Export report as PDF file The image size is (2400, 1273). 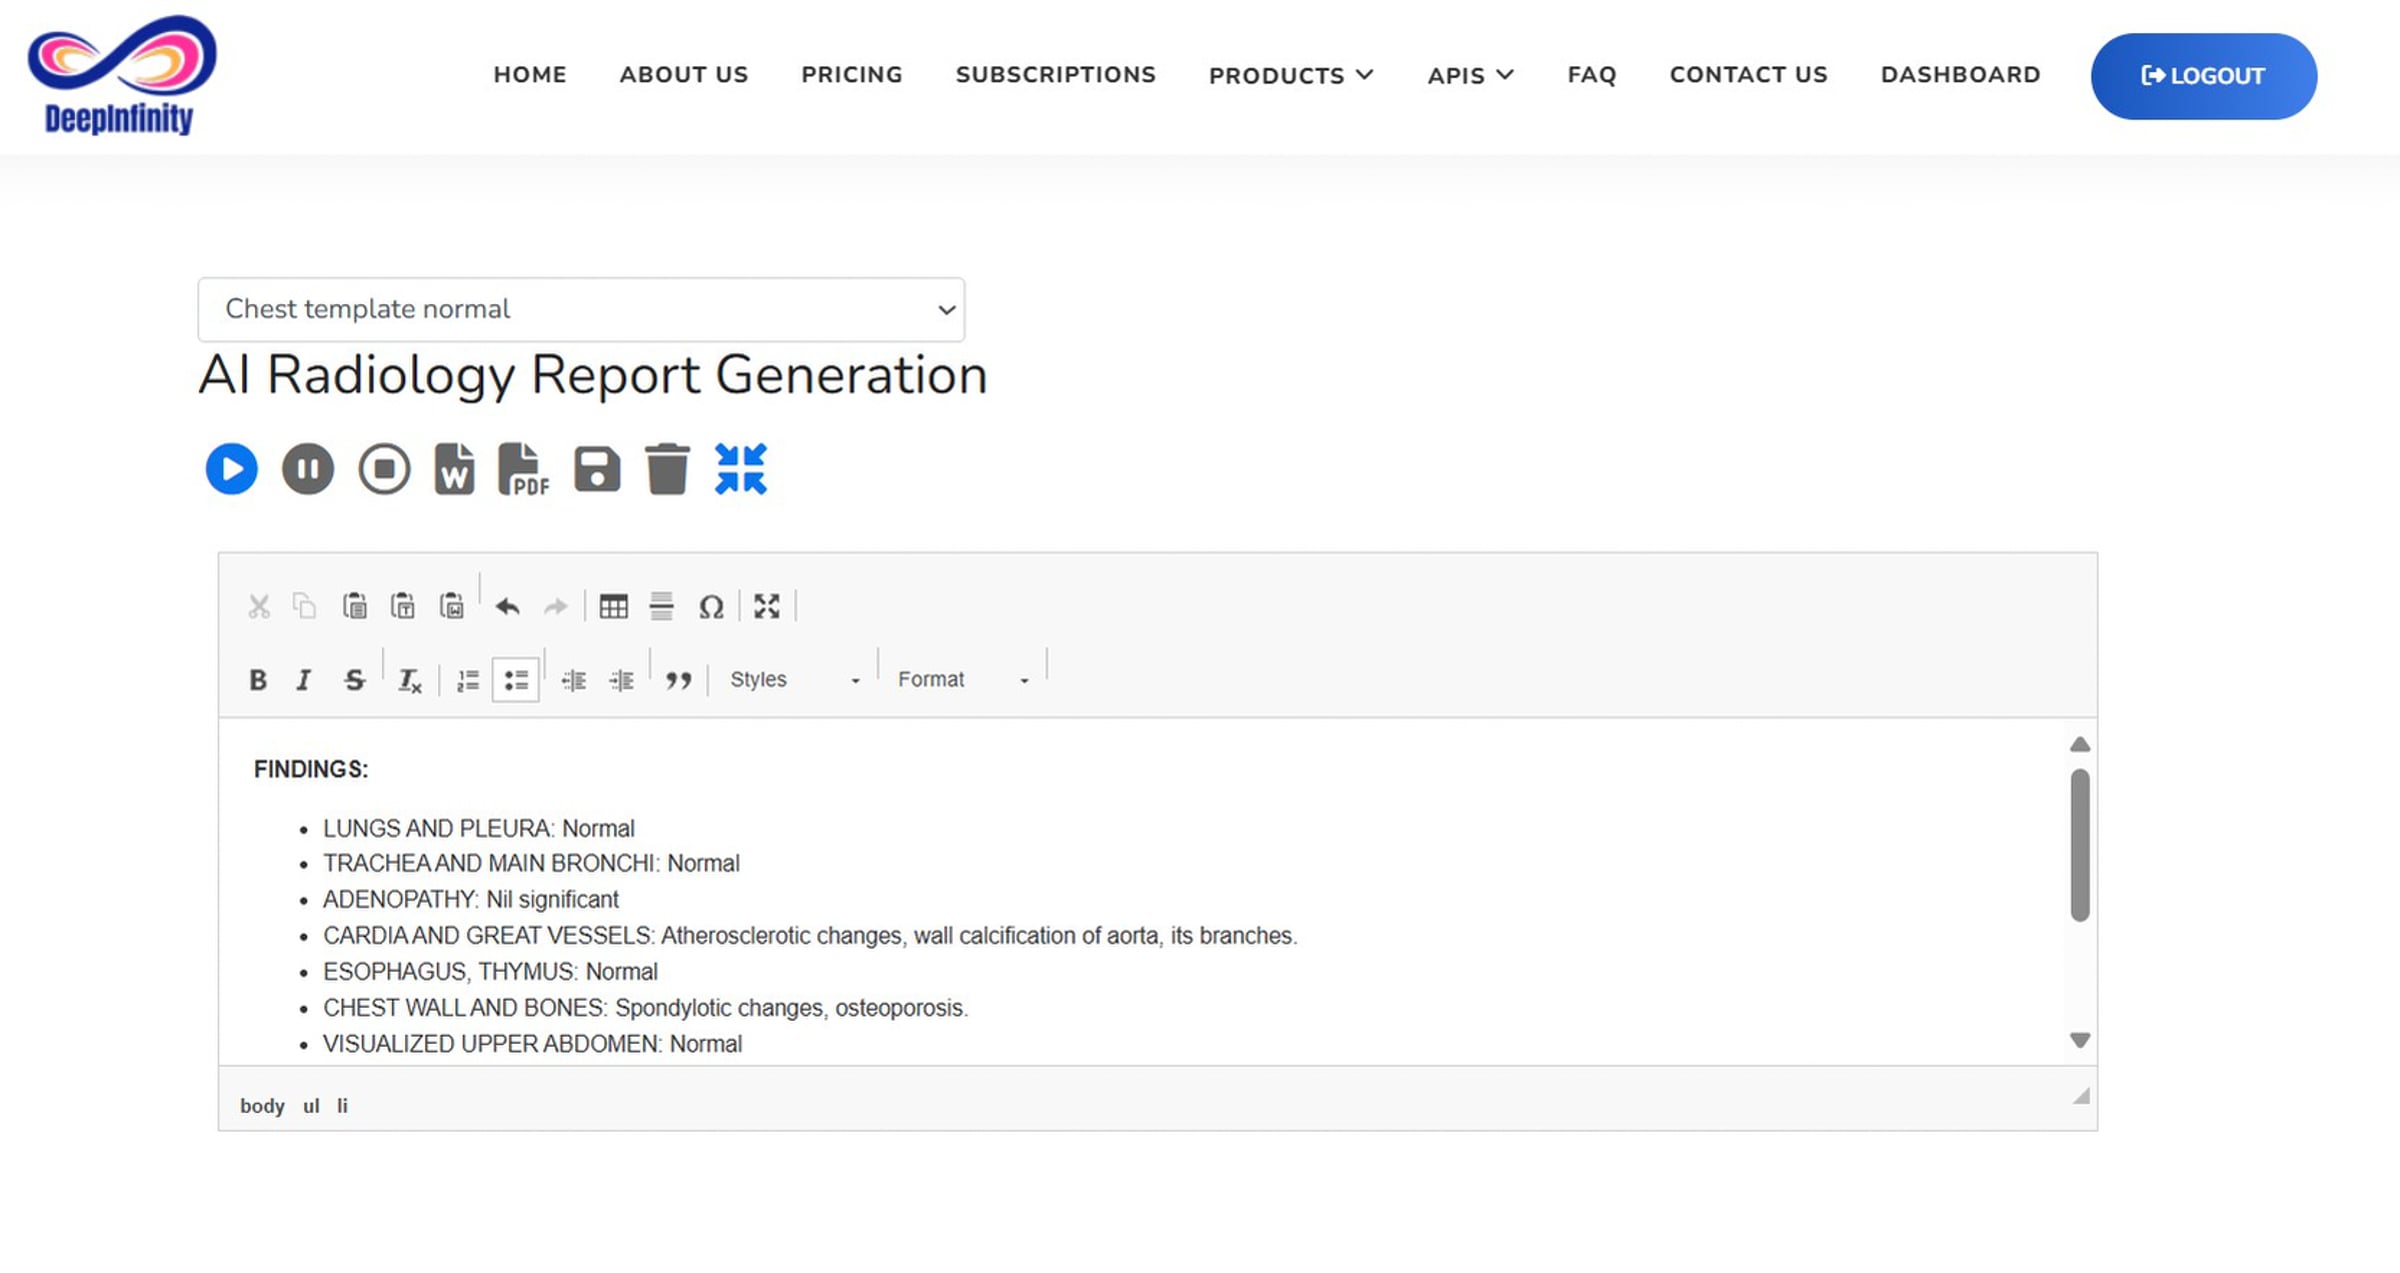[524, 469]
